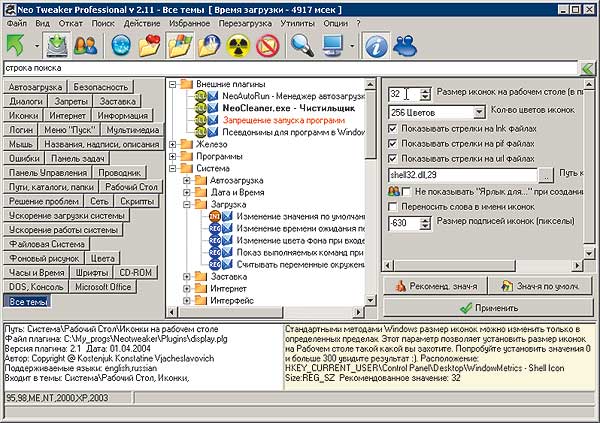Expand 'Железо' tree node
This screenshot has width=600, height=423.
click(173, 144)
